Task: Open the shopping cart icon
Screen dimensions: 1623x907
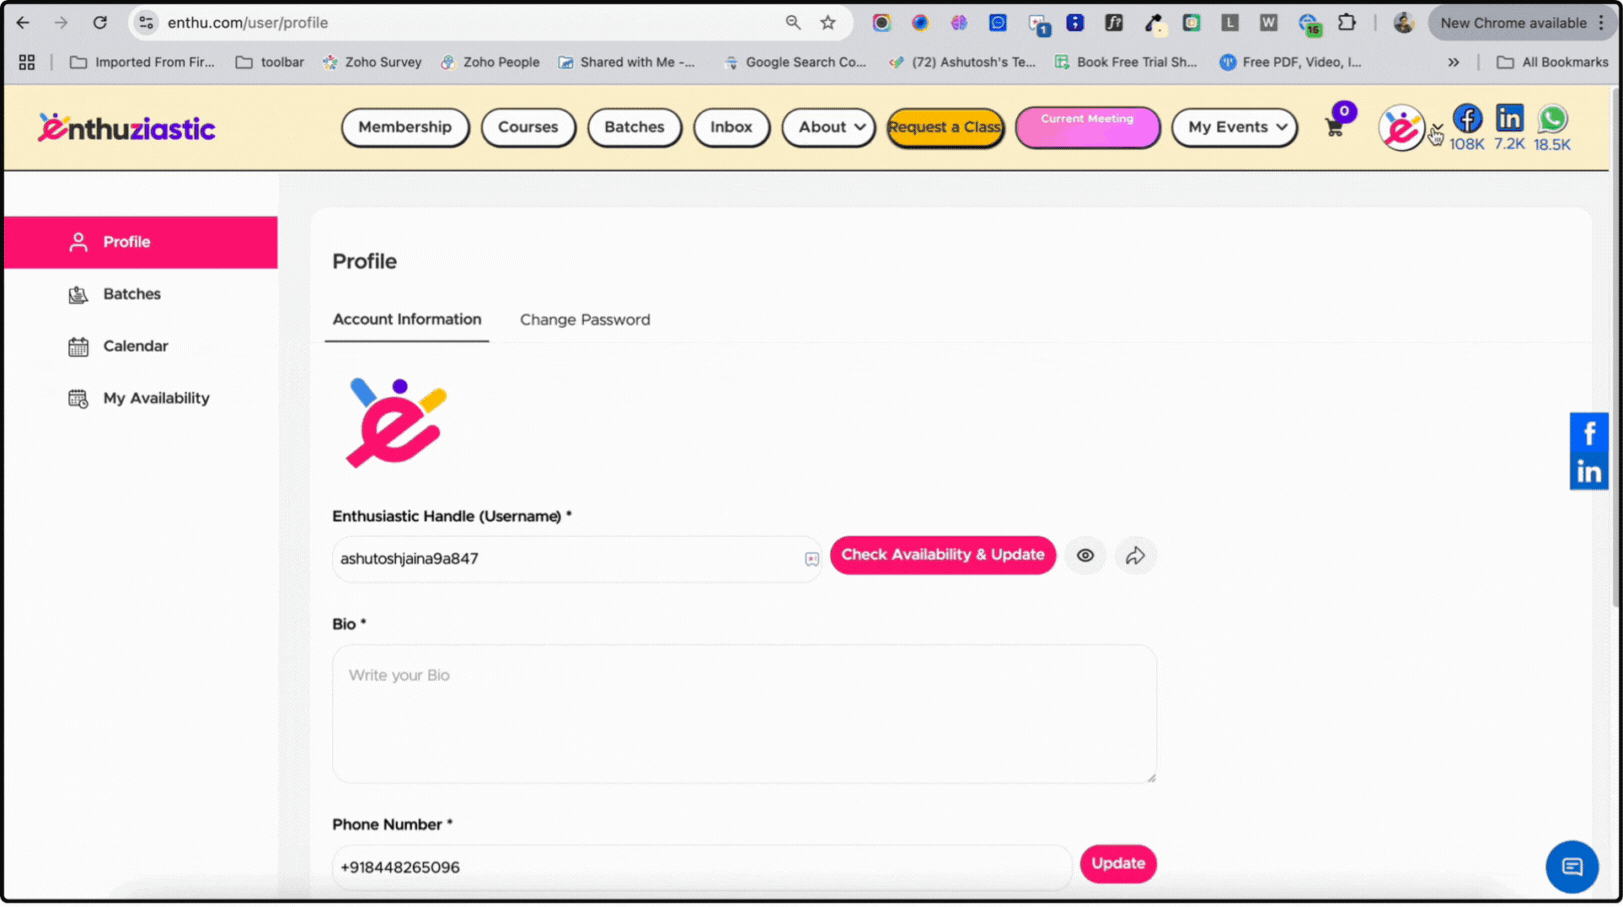Action: pos(1334,128)
